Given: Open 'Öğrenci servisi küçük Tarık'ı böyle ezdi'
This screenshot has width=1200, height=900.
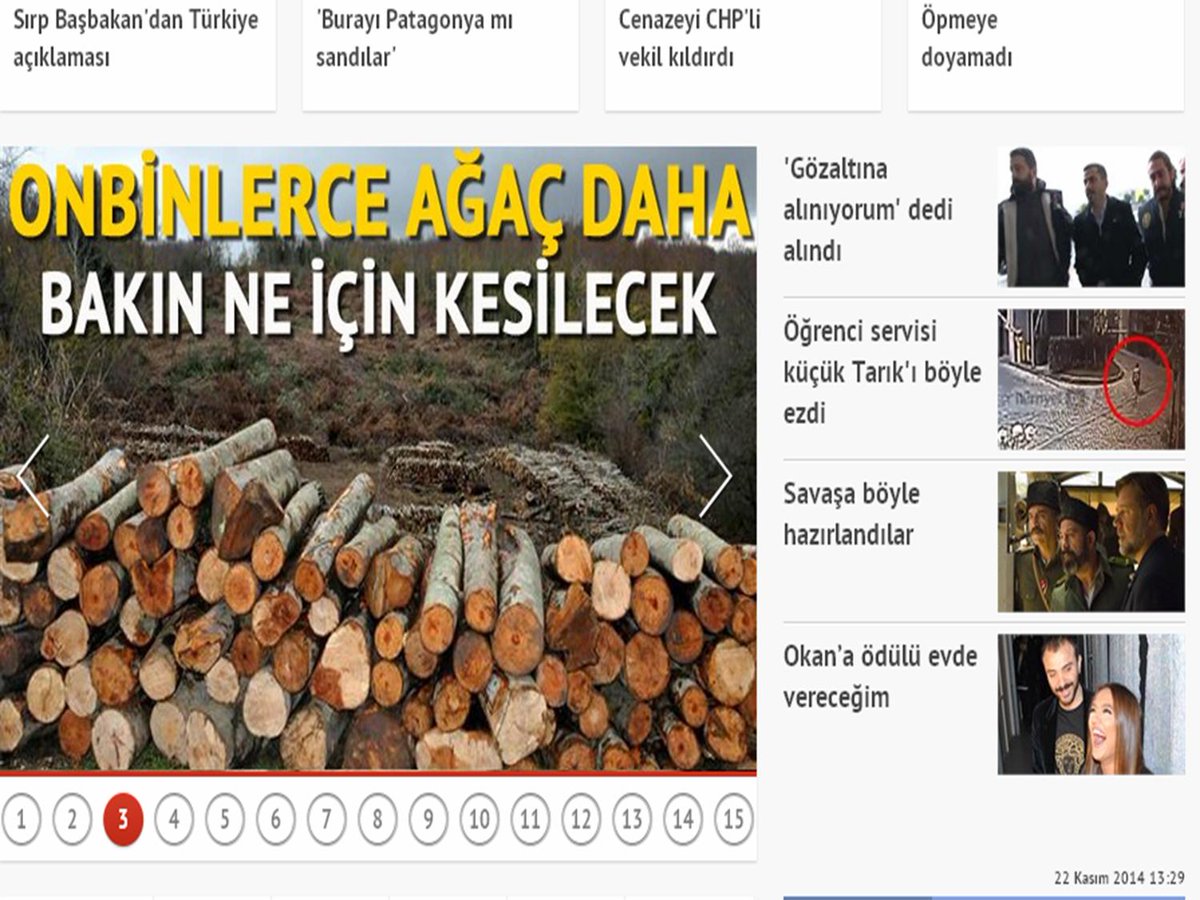Looking at the screenshot, I should [883, 372].
